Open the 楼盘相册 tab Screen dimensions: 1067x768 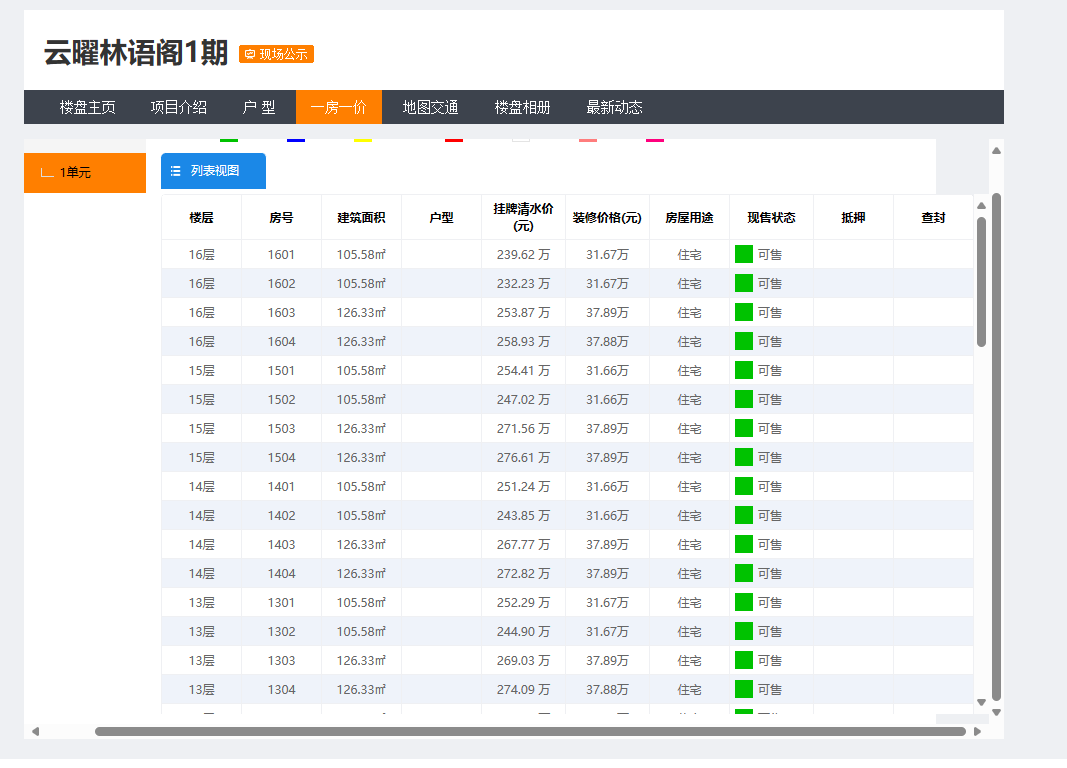point(522,107)
